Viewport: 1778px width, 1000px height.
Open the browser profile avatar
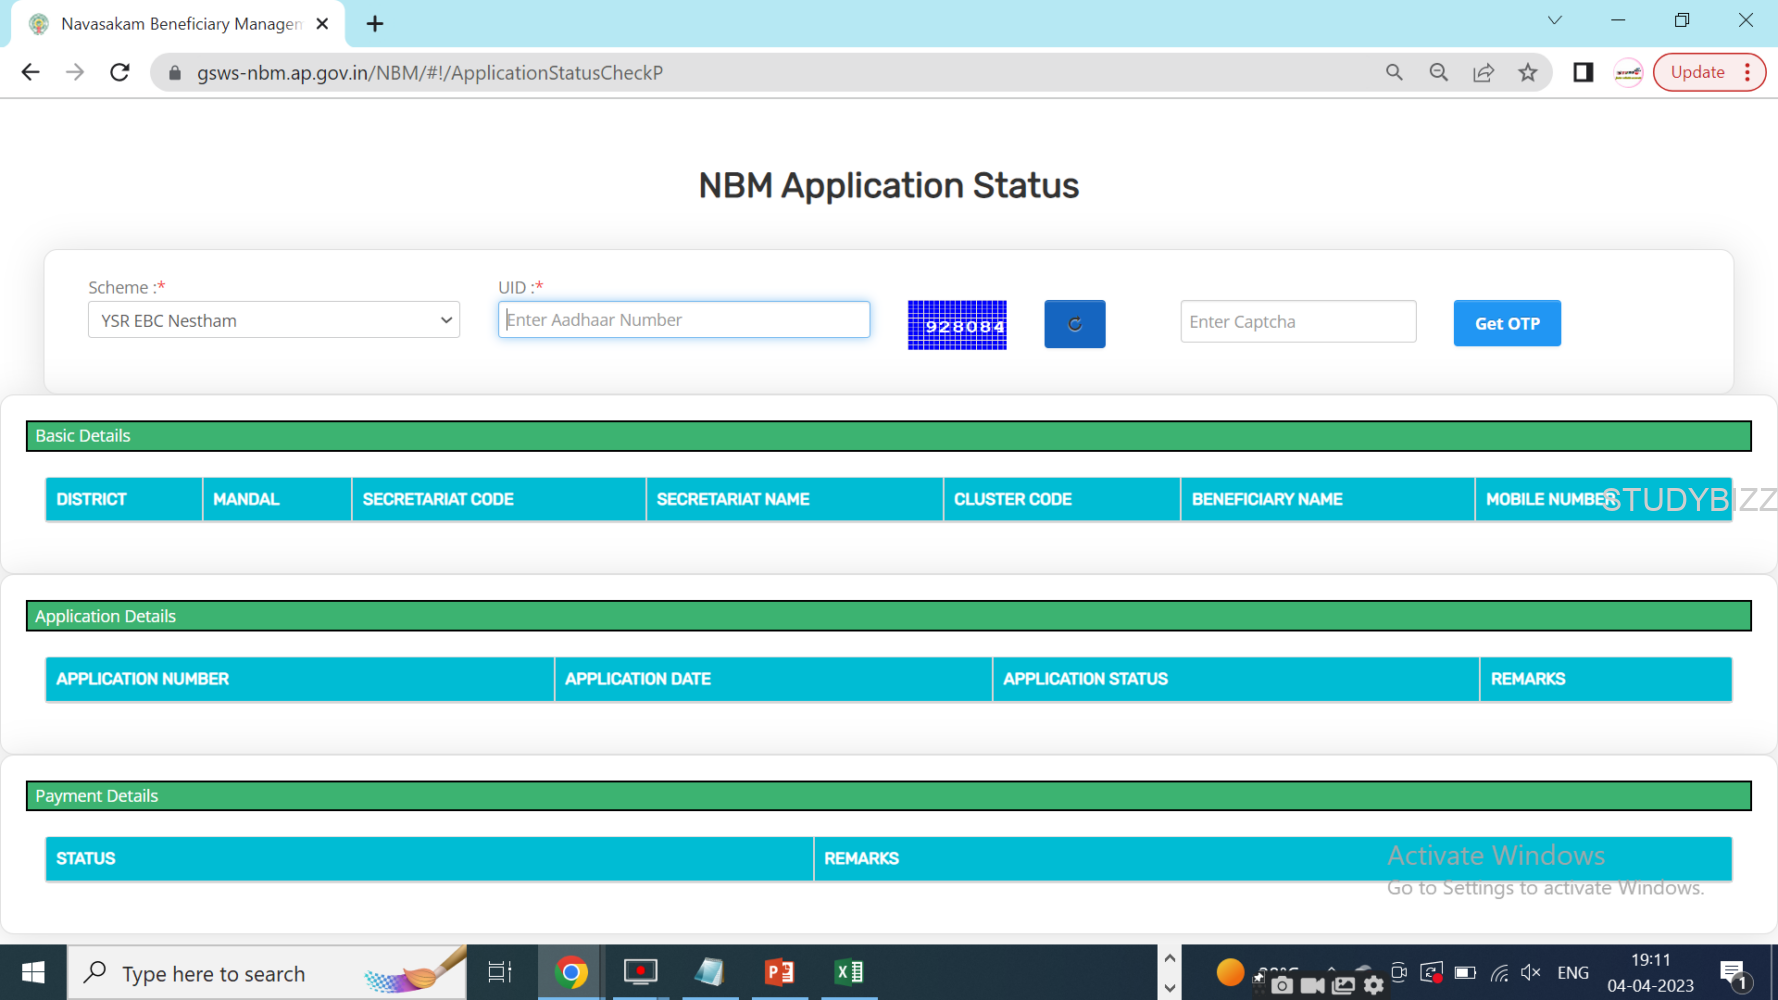coord(1628,72)
